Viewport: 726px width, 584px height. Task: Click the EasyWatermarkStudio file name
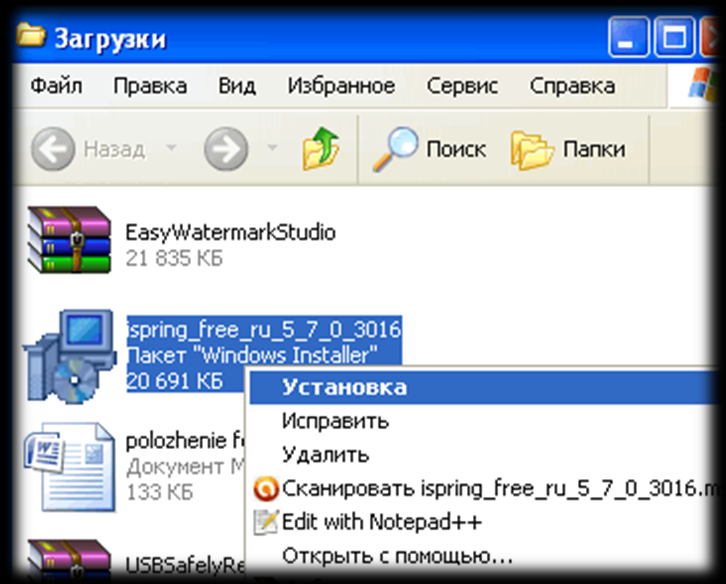coord(231,232)
